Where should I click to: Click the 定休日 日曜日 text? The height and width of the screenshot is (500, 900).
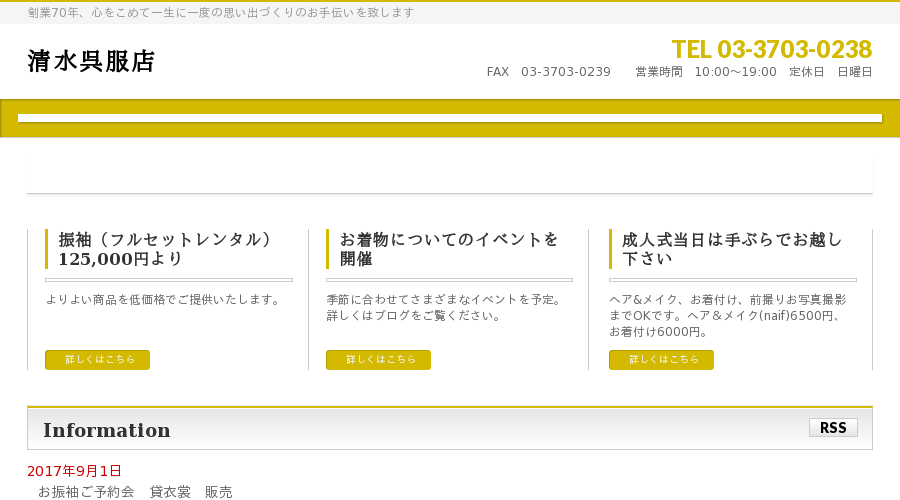pyautogui.click(x=831, y=72)
